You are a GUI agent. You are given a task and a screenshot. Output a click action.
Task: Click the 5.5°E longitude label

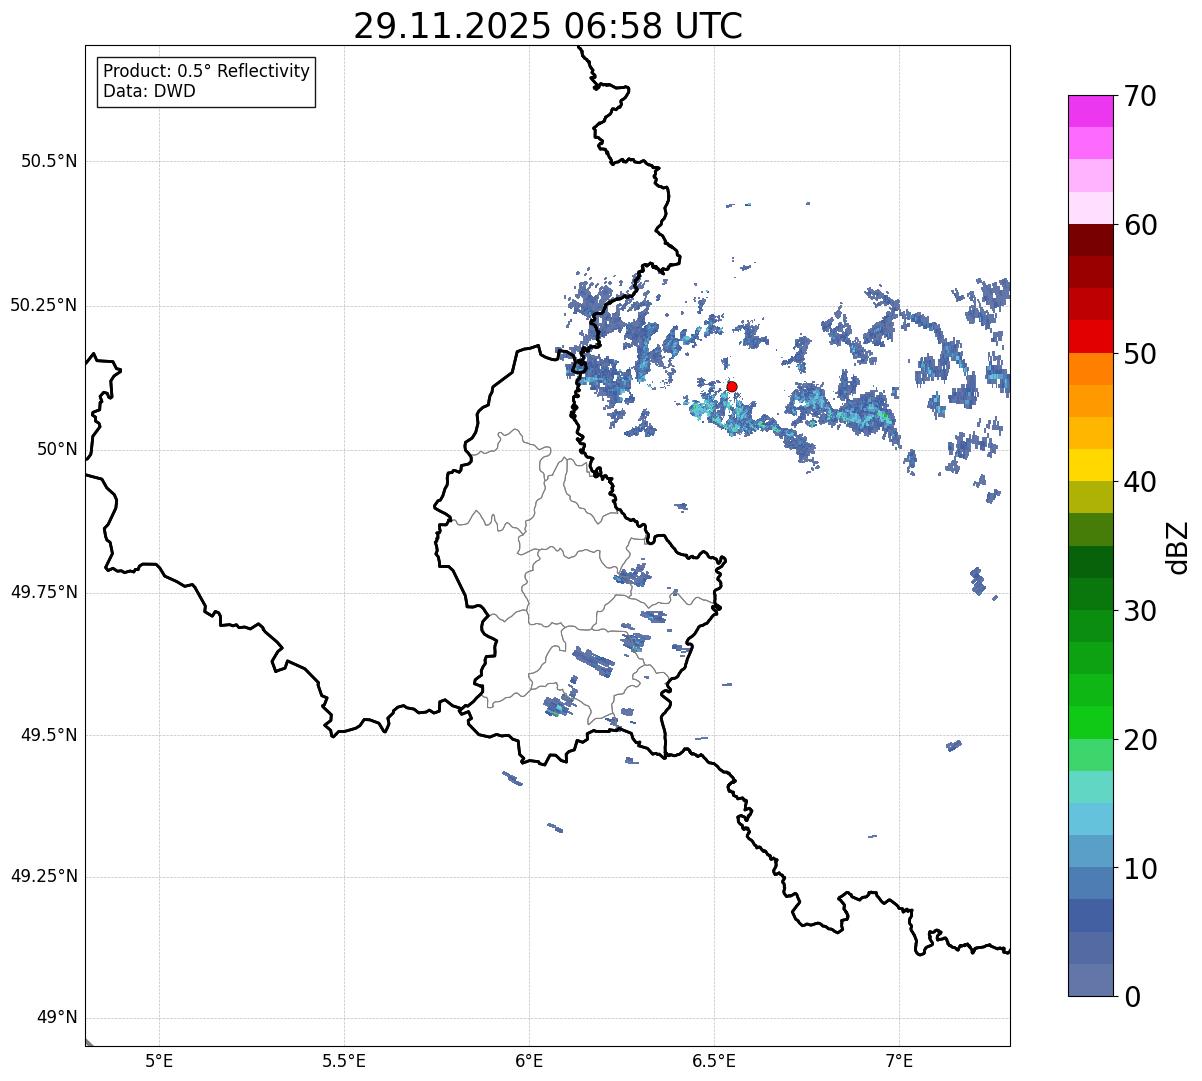[344, 1060]
